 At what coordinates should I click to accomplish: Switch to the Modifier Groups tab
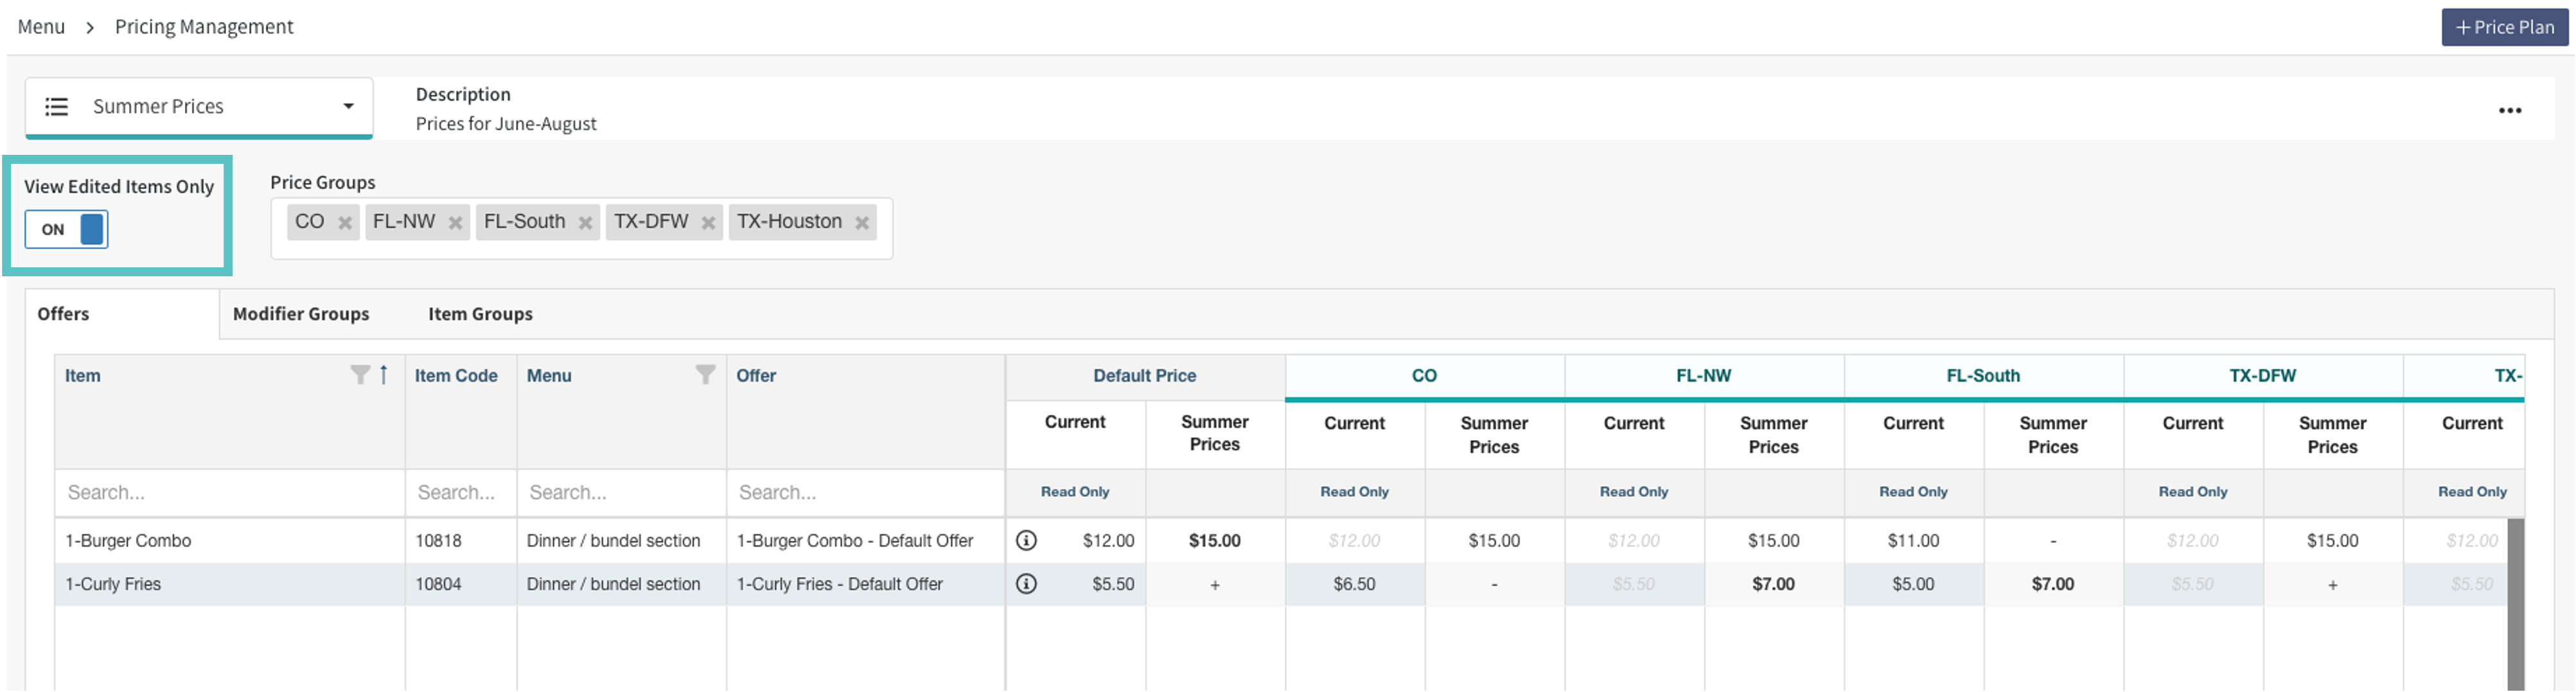coord(301,314)
